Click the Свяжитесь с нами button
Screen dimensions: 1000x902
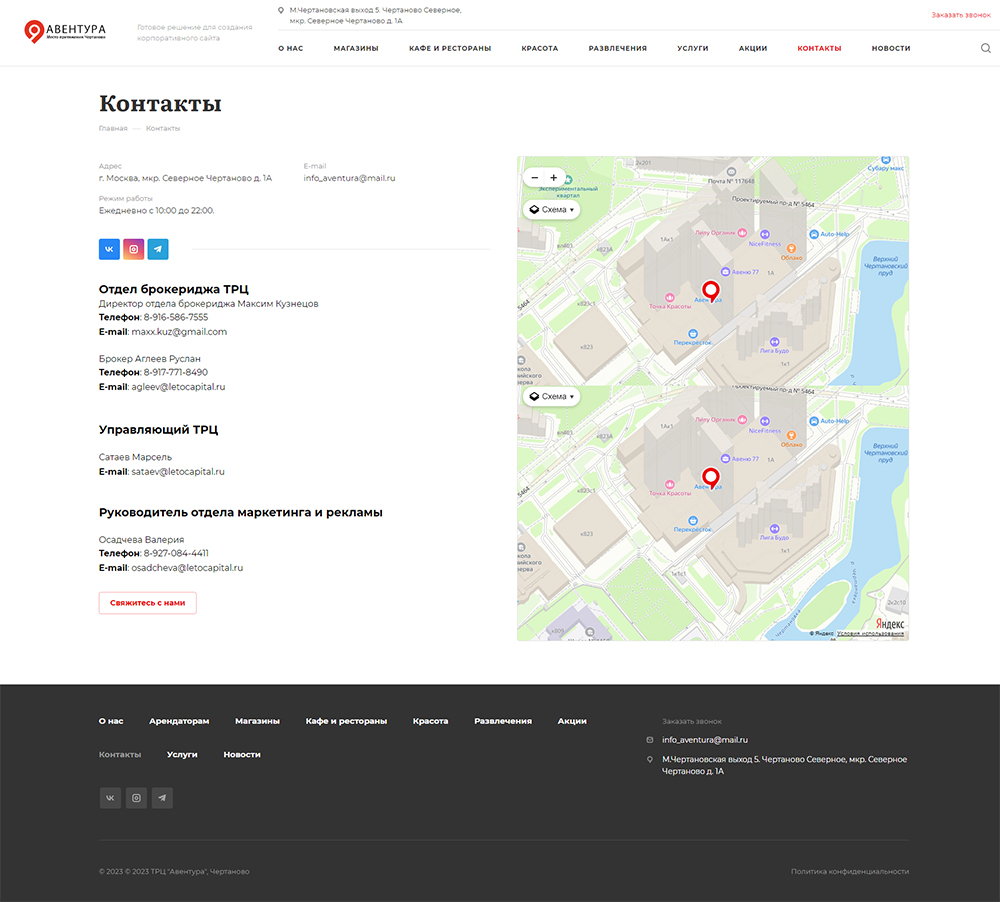point(147,603)
